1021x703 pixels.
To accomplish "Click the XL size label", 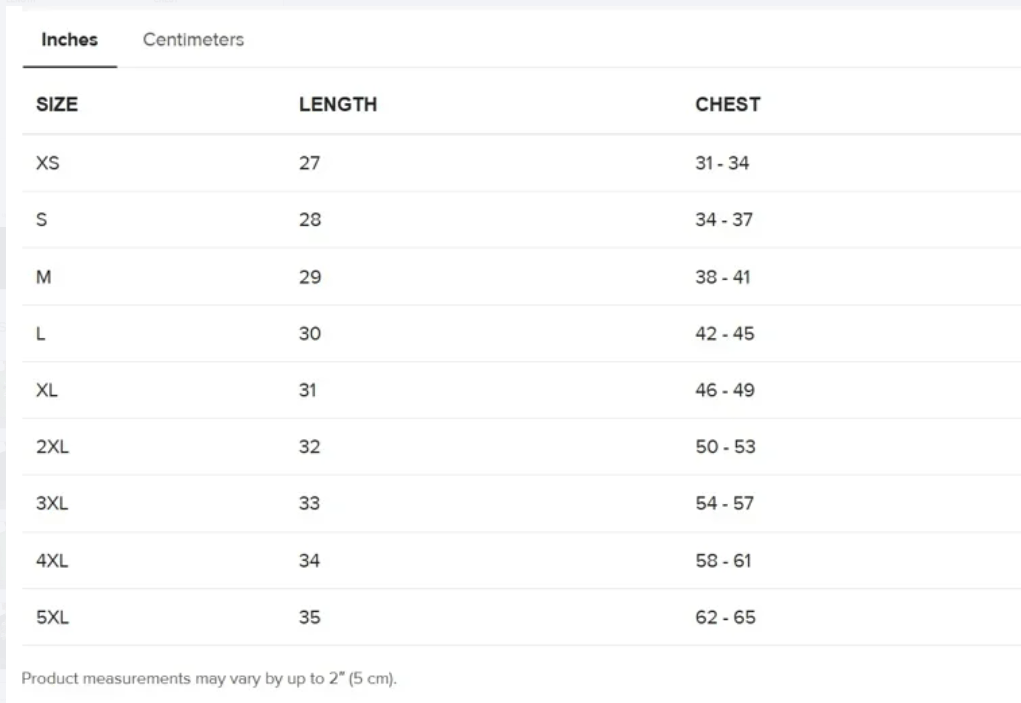I will click(47, 391).
